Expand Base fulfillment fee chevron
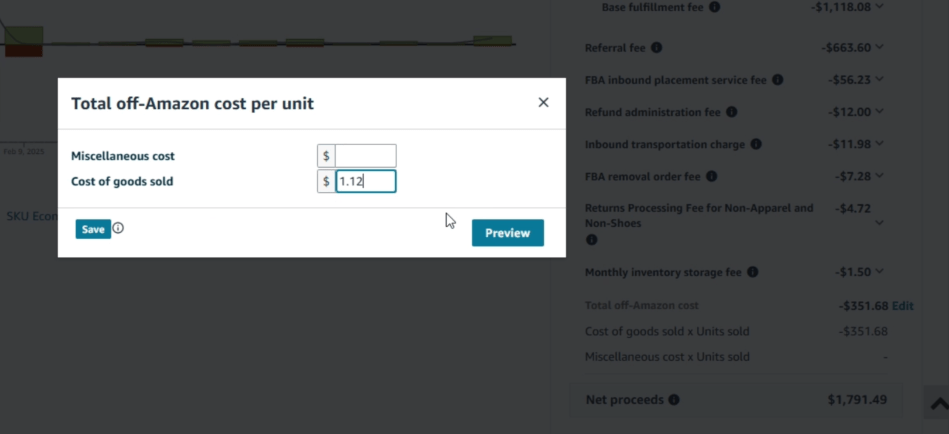This screenshot has height=434, width=949. pyautogui.click(x=879, y=7)
